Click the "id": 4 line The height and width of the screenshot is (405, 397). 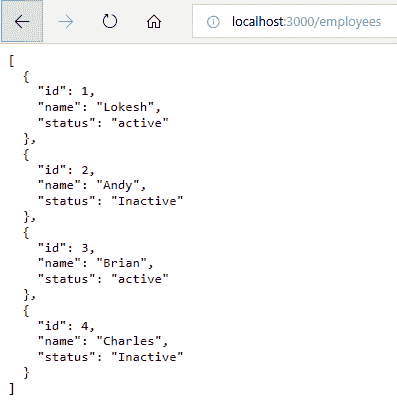click(66, 326)
